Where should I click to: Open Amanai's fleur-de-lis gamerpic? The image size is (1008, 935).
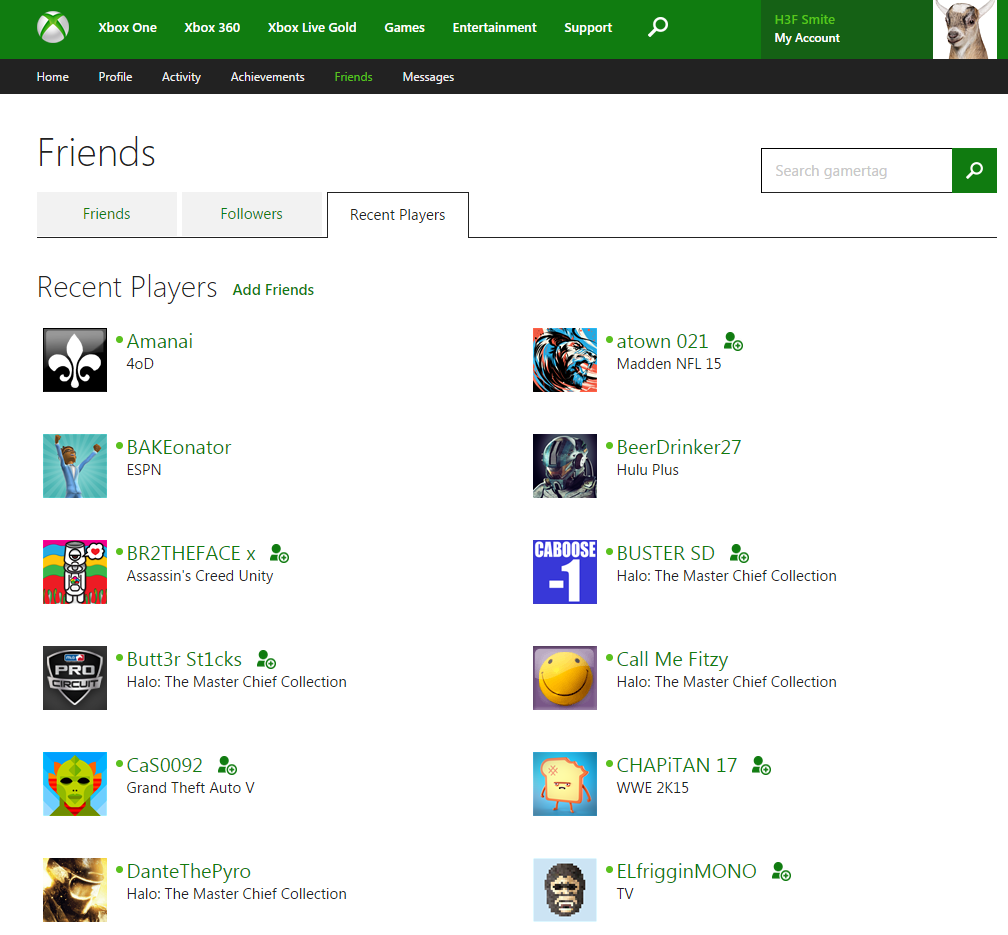click(75, 360)
